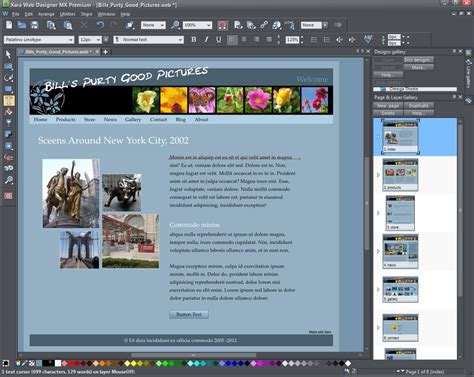Screen dimensions: 474x377
Task: Open the Arrange menu
Action: click(x=46, y=14)
